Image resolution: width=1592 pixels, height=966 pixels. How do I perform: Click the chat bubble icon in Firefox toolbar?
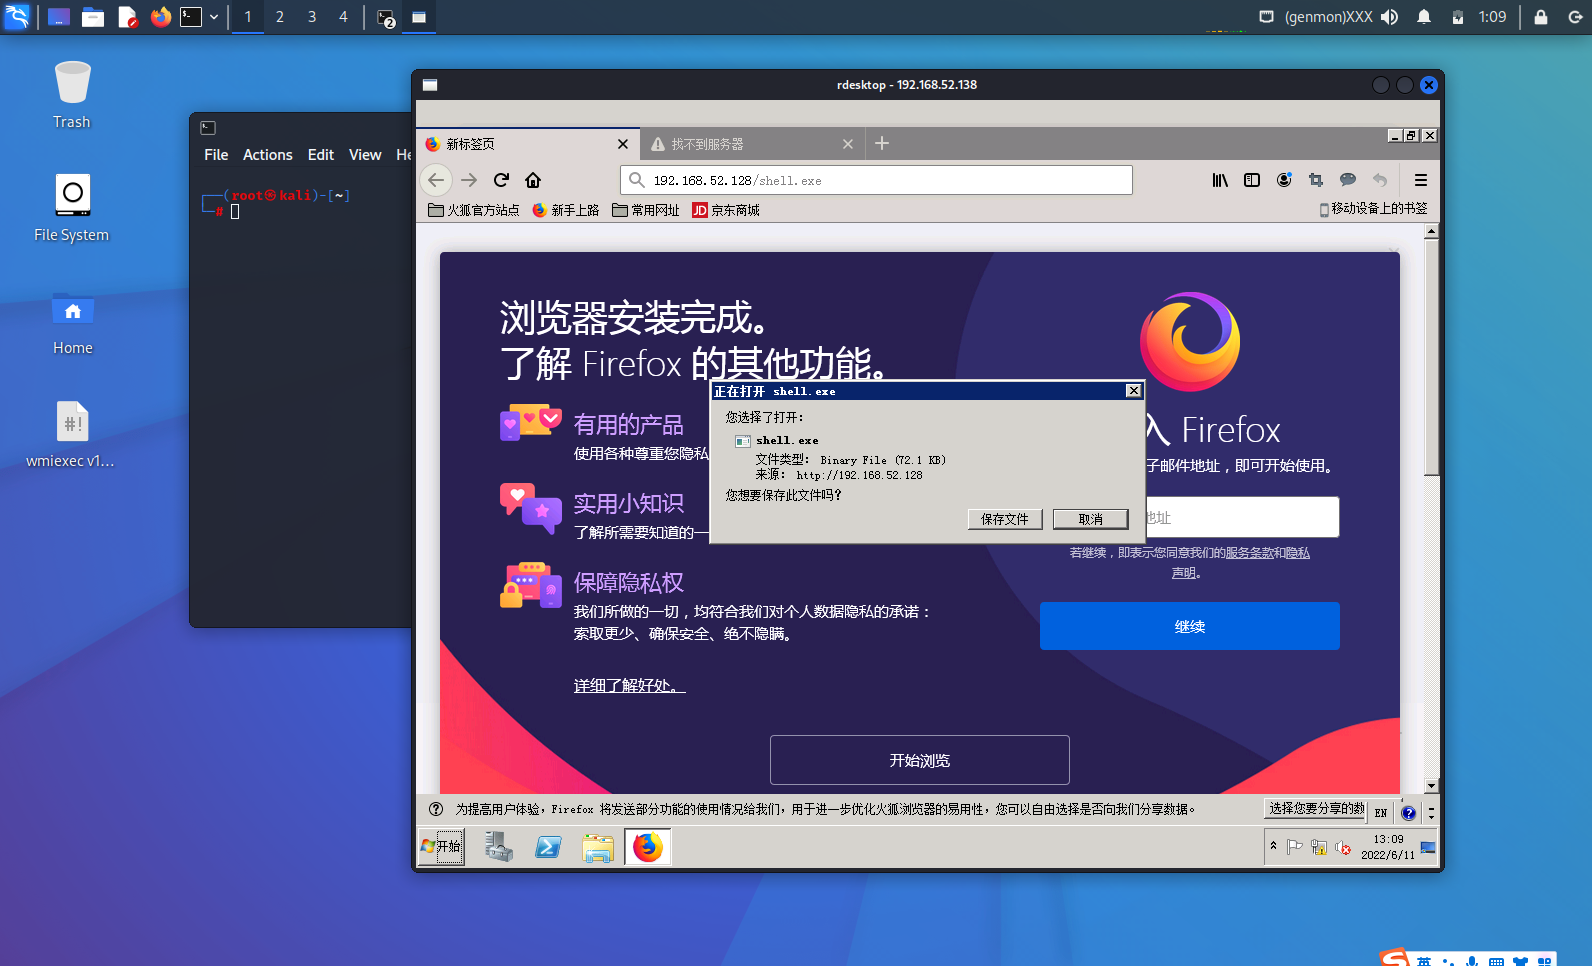point(1348,180)
